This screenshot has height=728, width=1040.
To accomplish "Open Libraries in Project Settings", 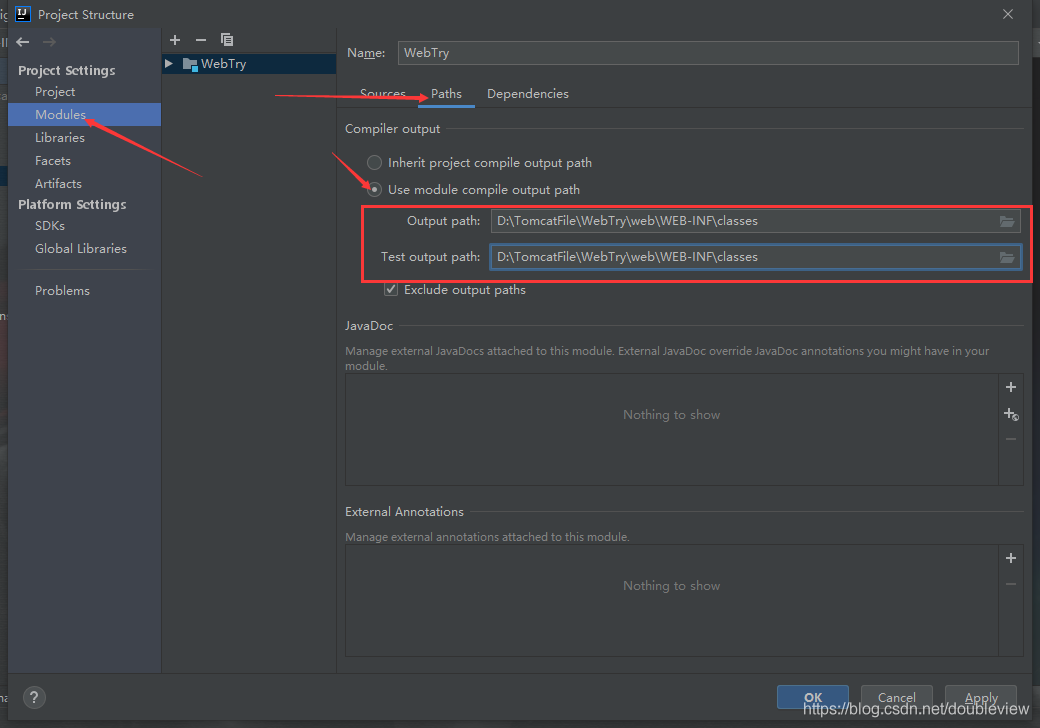I will [x=60, y=138].
